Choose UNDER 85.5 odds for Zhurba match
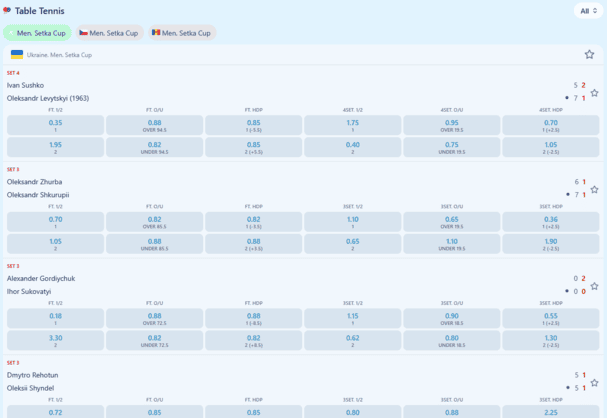The image size is (607, 418). (x=154, y=243)
